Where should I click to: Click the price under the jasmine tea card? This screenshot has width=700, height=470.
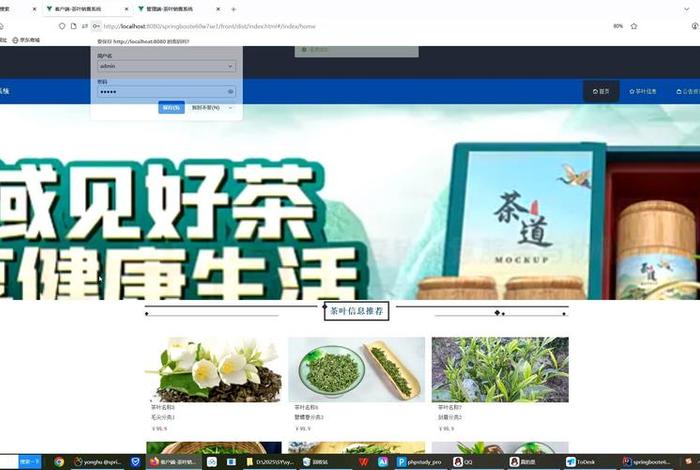point(159,428)
